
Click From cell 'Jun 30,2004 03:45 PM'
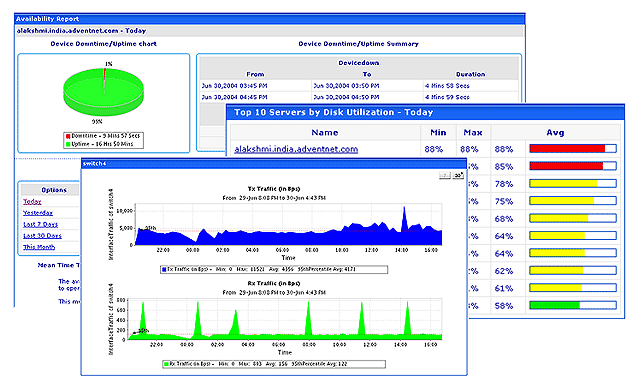234,86
